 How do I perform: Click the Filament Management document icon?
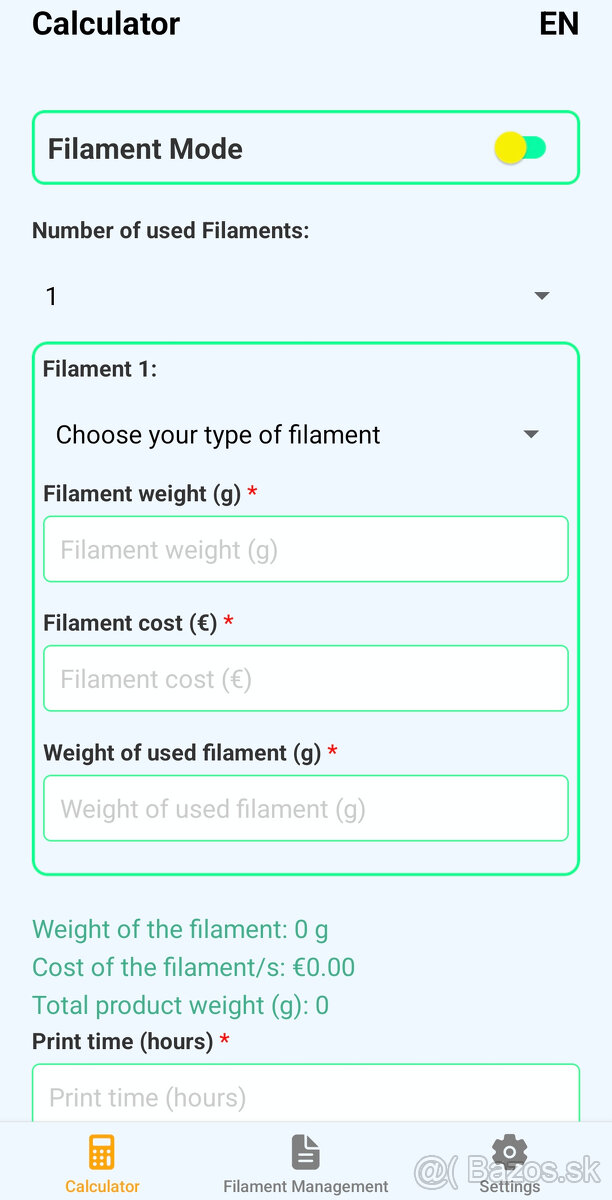pyautogui.click(x=306, y=1152)
